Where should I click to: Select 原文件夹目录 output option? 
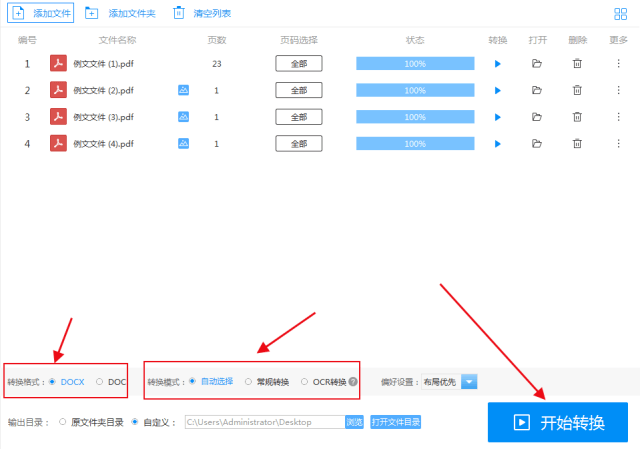62,422
